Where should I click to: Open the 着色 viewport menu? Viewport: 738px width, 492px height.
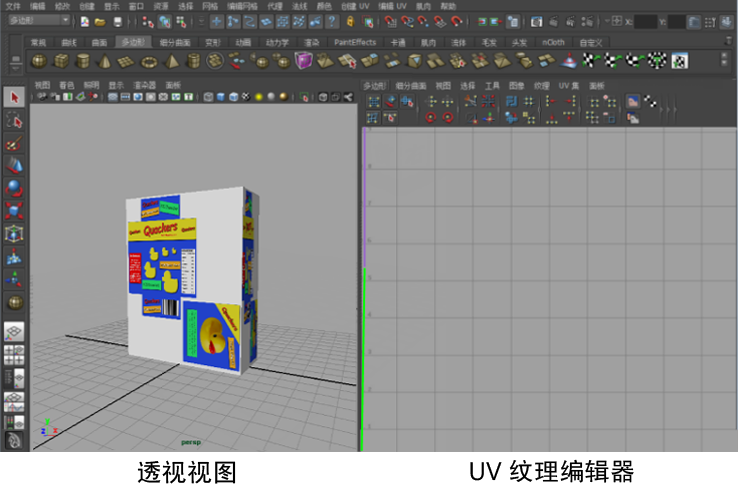pos(66,86)
